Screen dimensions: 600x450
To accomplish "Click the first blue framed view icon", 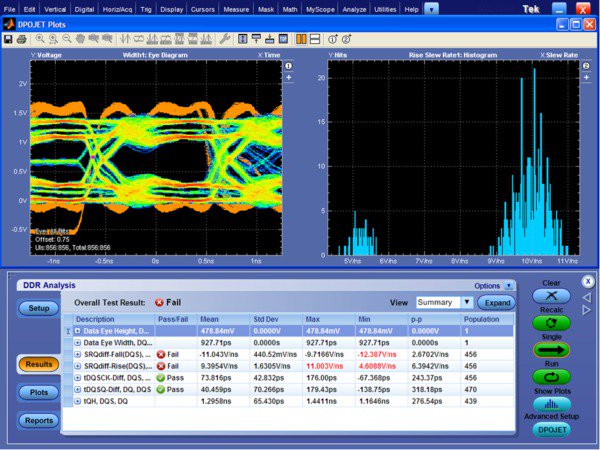I will (243, 39).
